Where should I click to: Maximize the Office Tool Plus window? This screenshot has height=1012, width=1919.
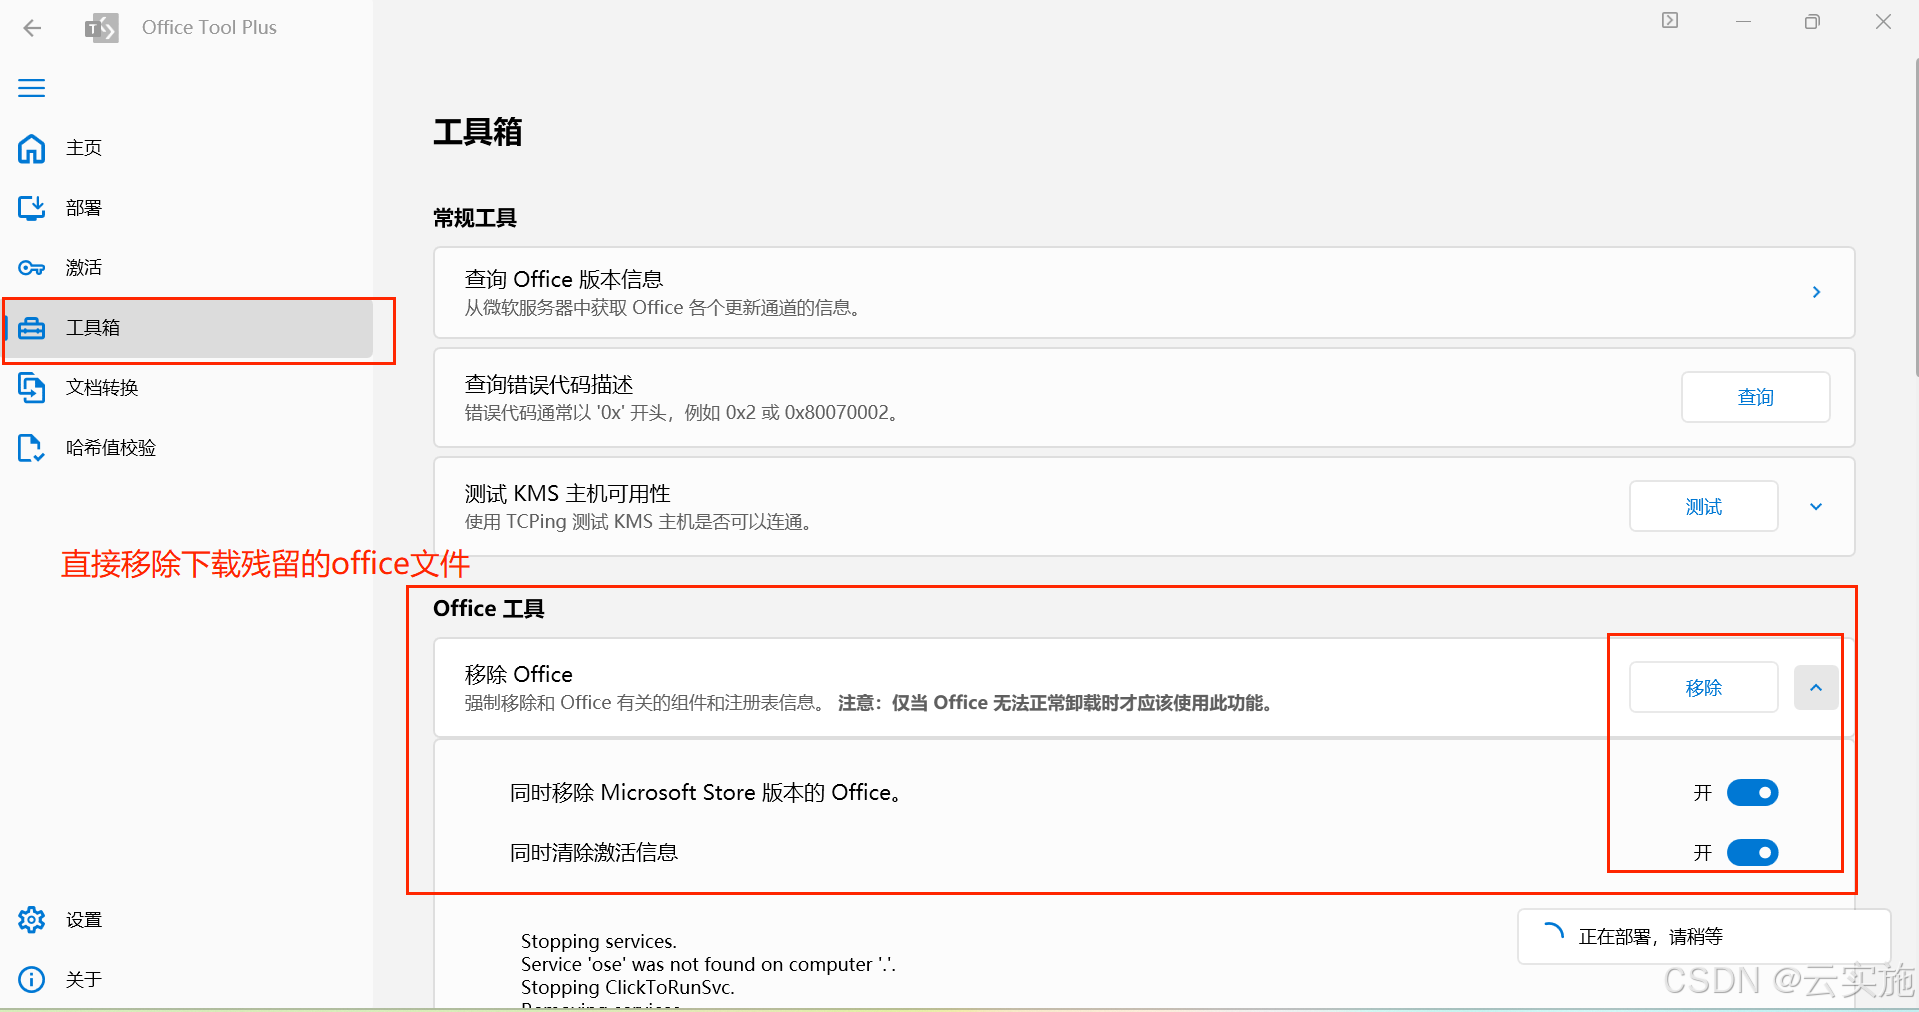(x=1812, y=21)
